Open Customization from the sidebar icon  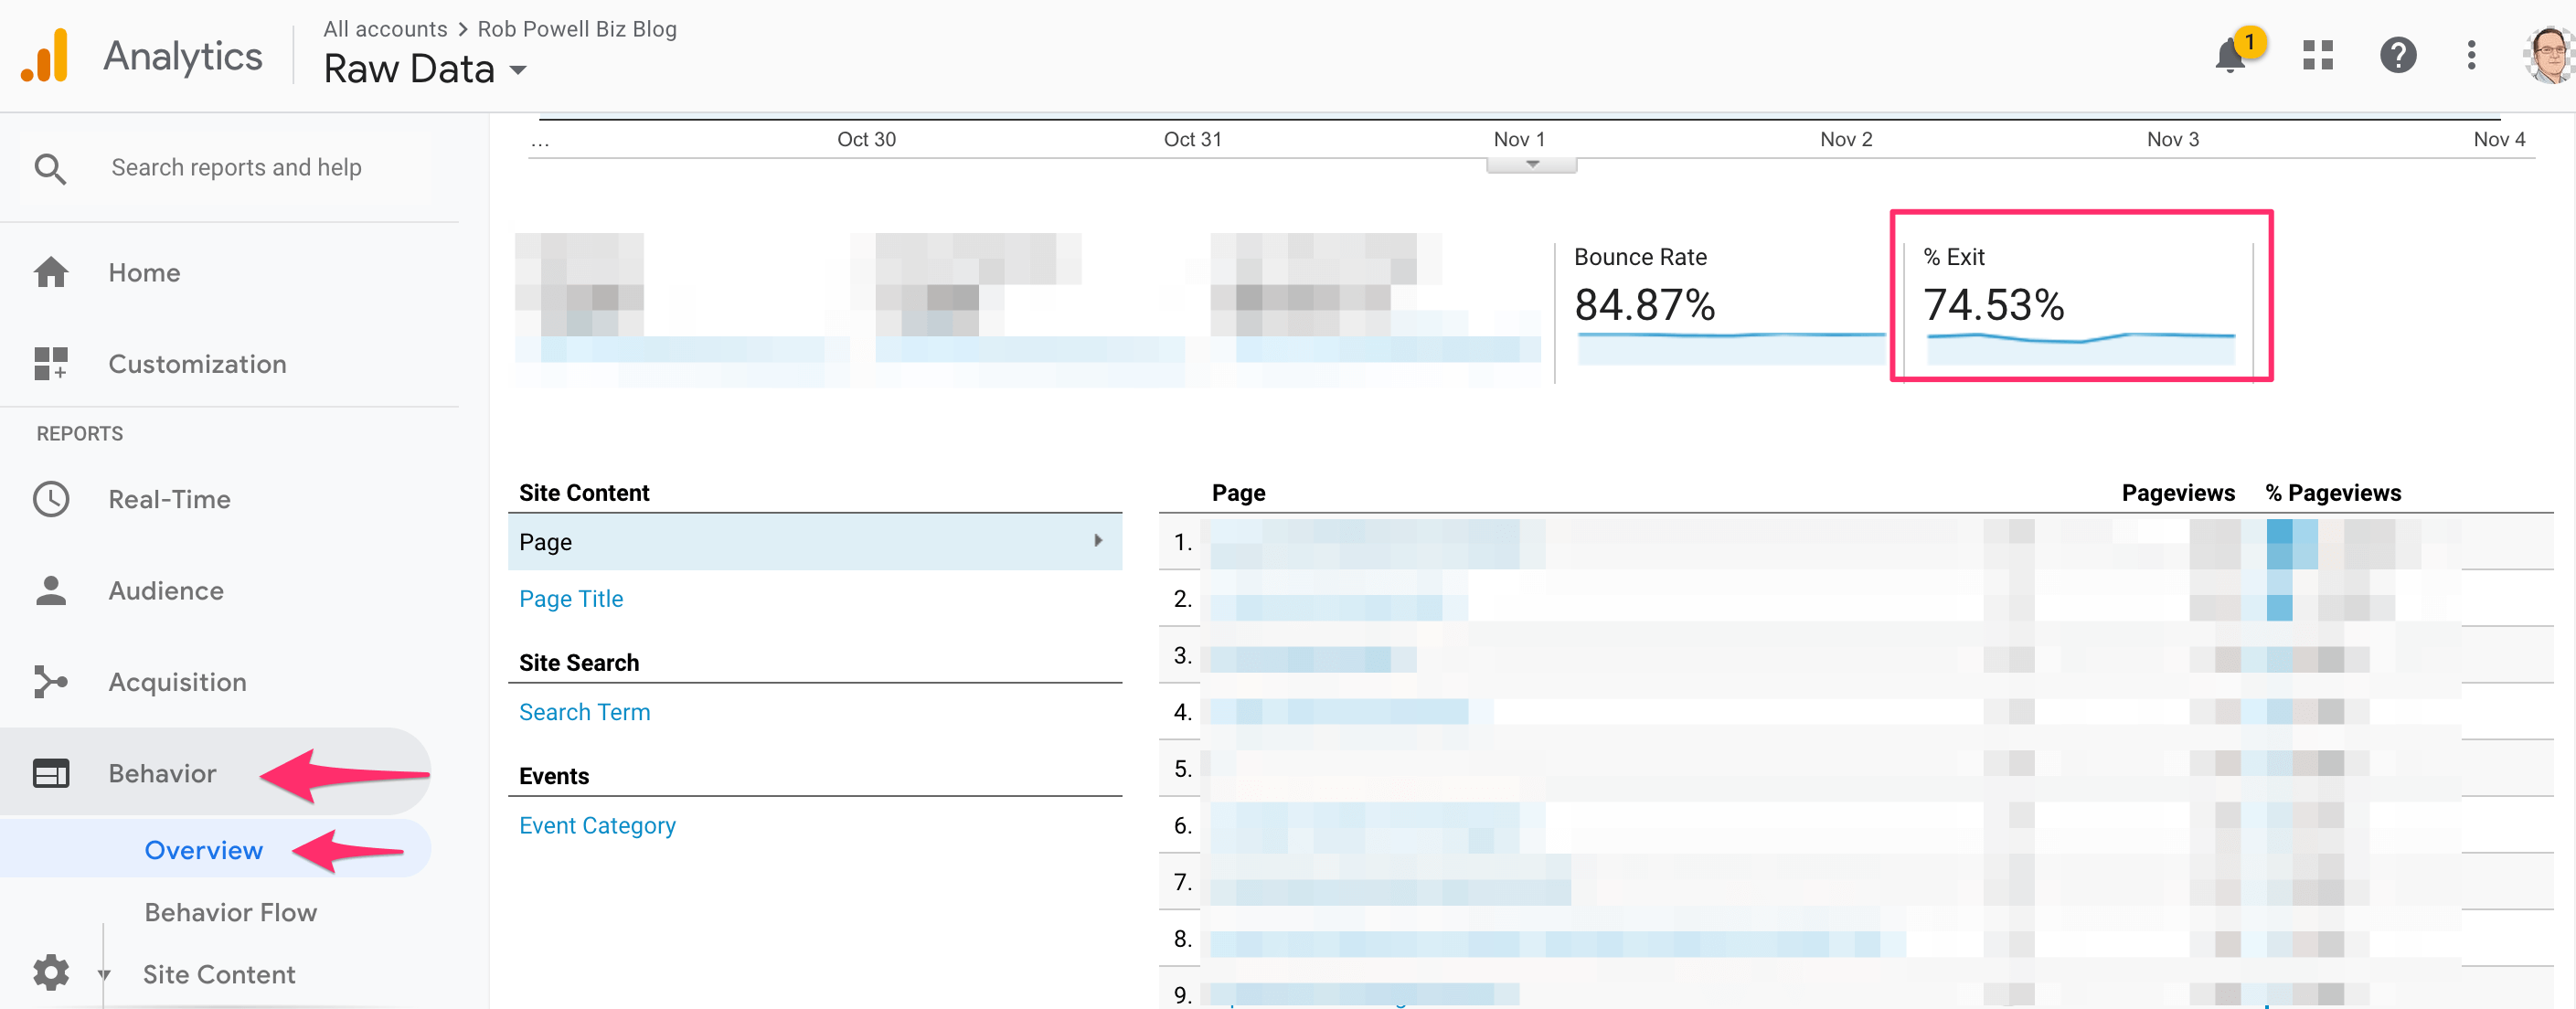(x=50, y=364)
